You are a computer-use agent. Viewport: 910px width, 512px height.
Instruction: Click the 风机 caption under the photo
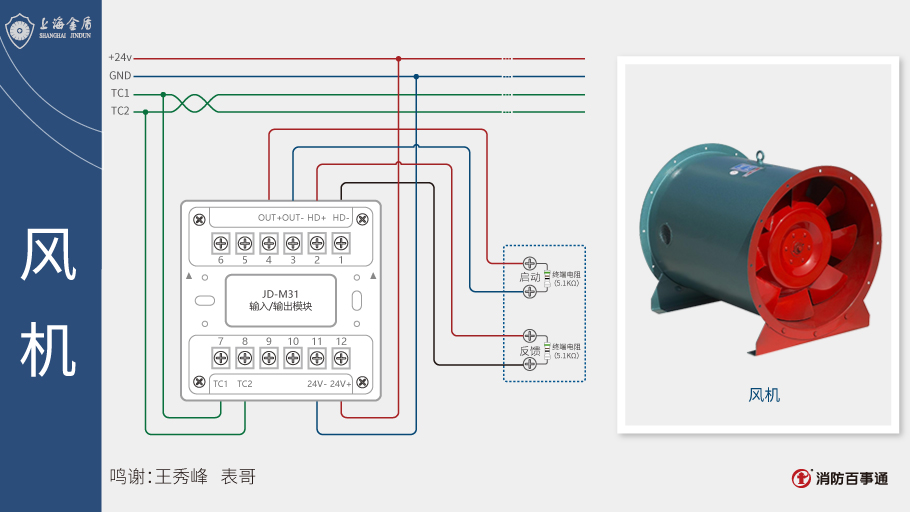tap(764, 395)
